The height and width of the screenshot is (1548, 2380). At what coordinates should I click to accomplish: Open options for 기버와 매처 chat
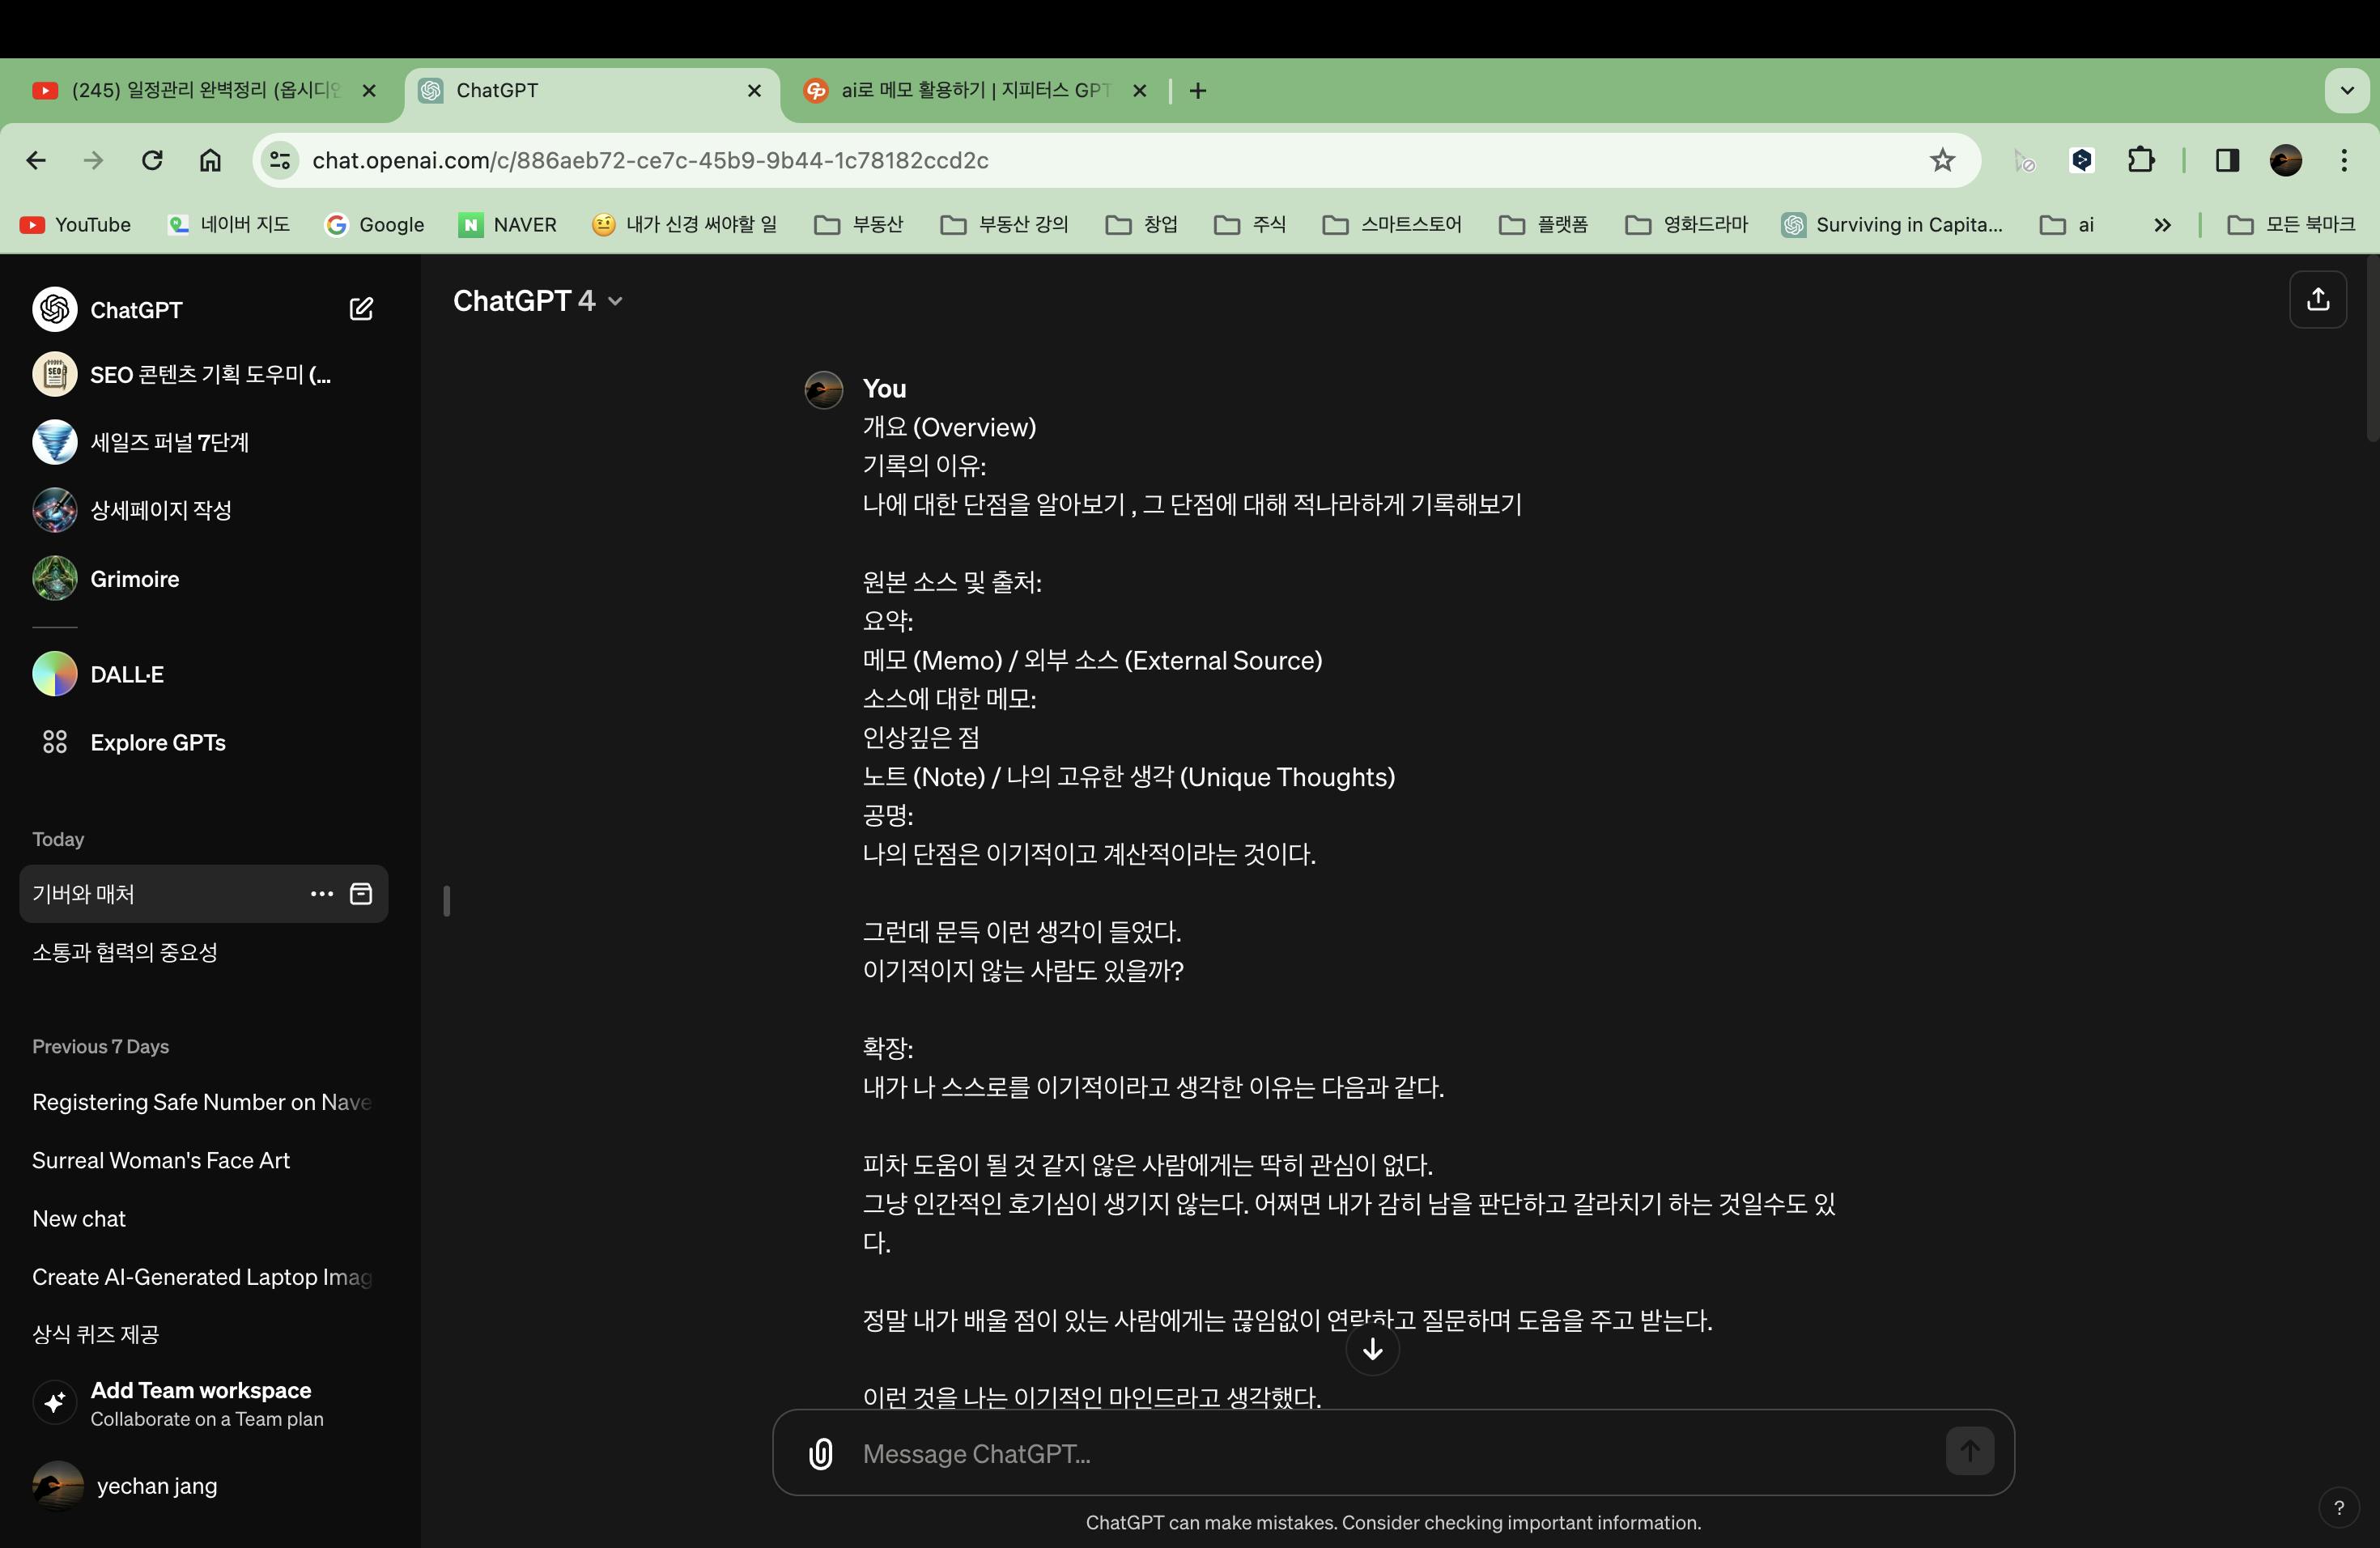pyautogui.click(x=321, y=894)
